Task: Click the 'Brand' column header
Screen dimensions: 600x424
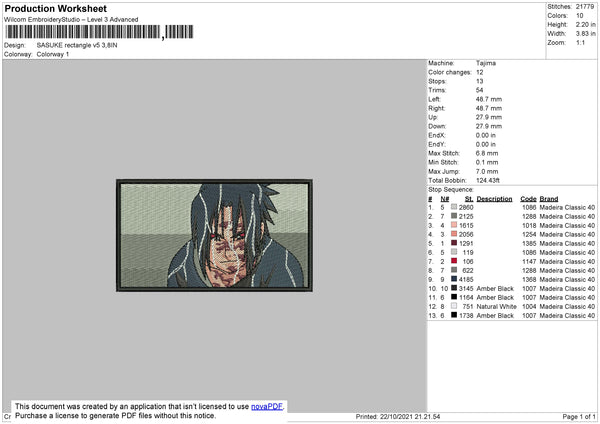Action: (549, 199)
